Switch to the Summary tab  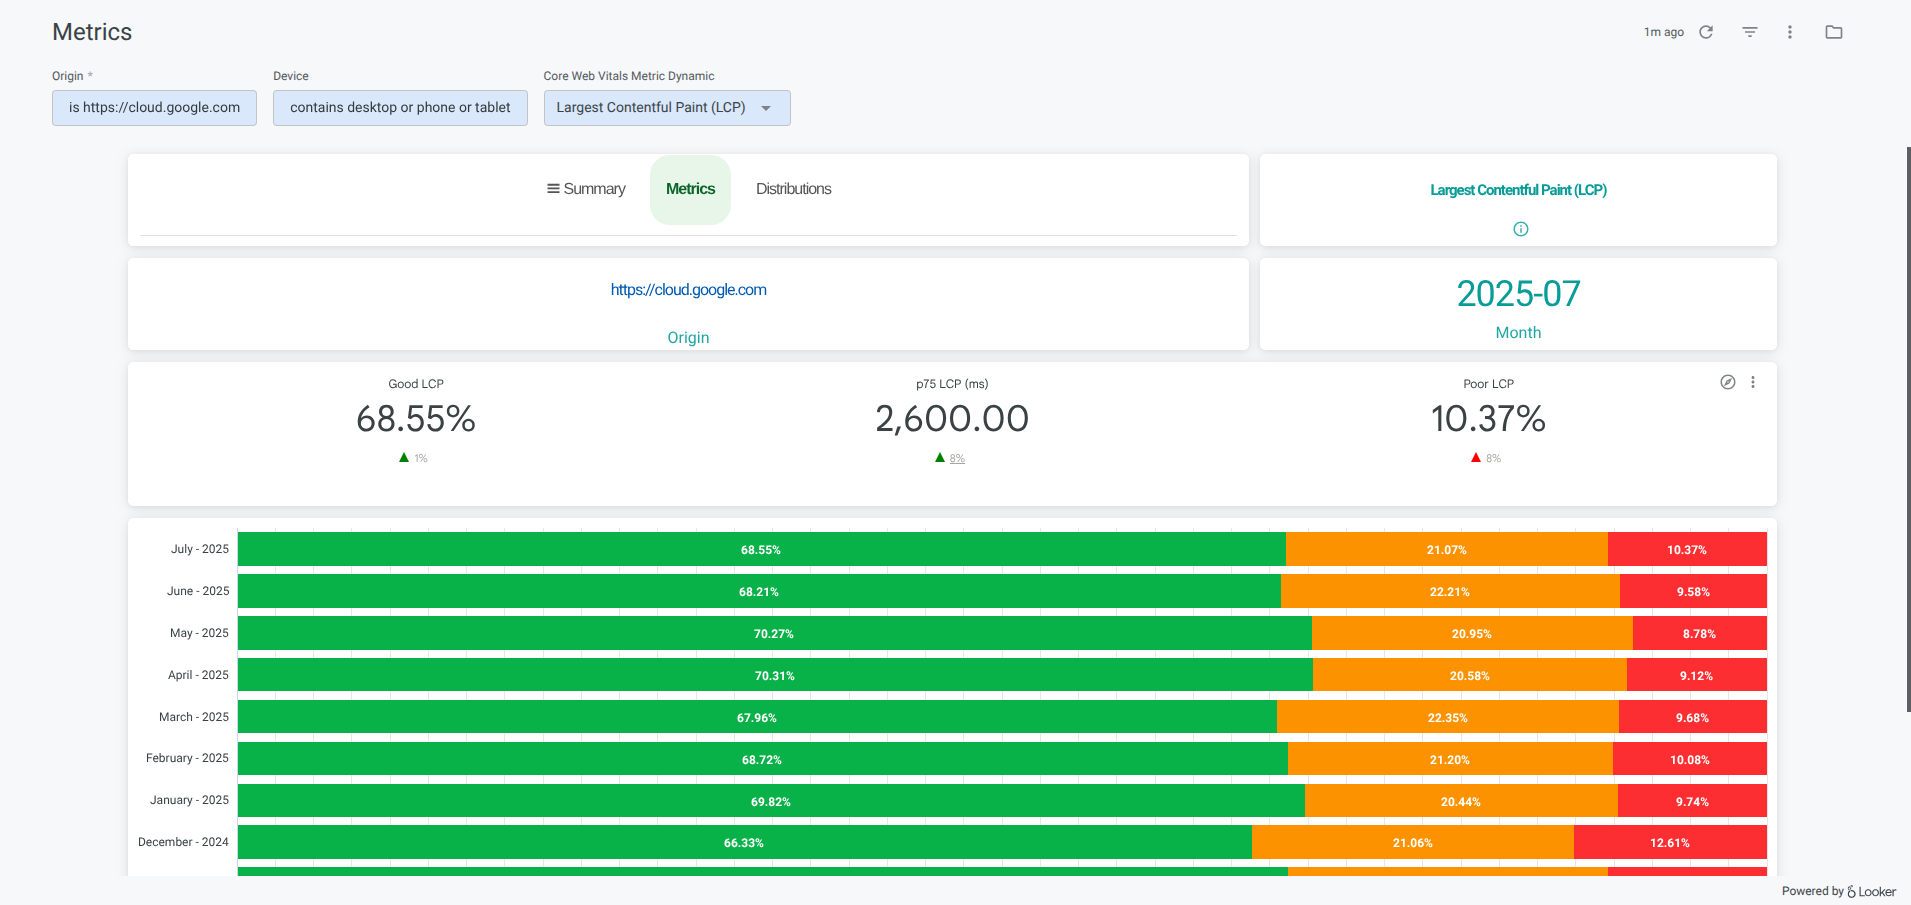[x=586, y=189]
